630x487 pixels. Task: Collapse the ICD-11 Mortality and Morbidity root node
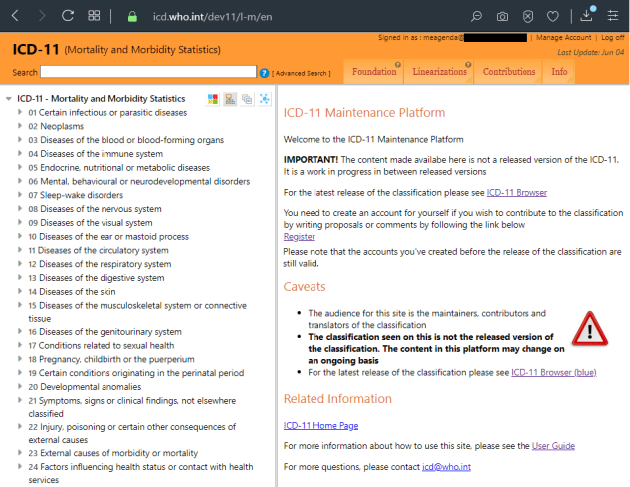click(x=9, y=99)
